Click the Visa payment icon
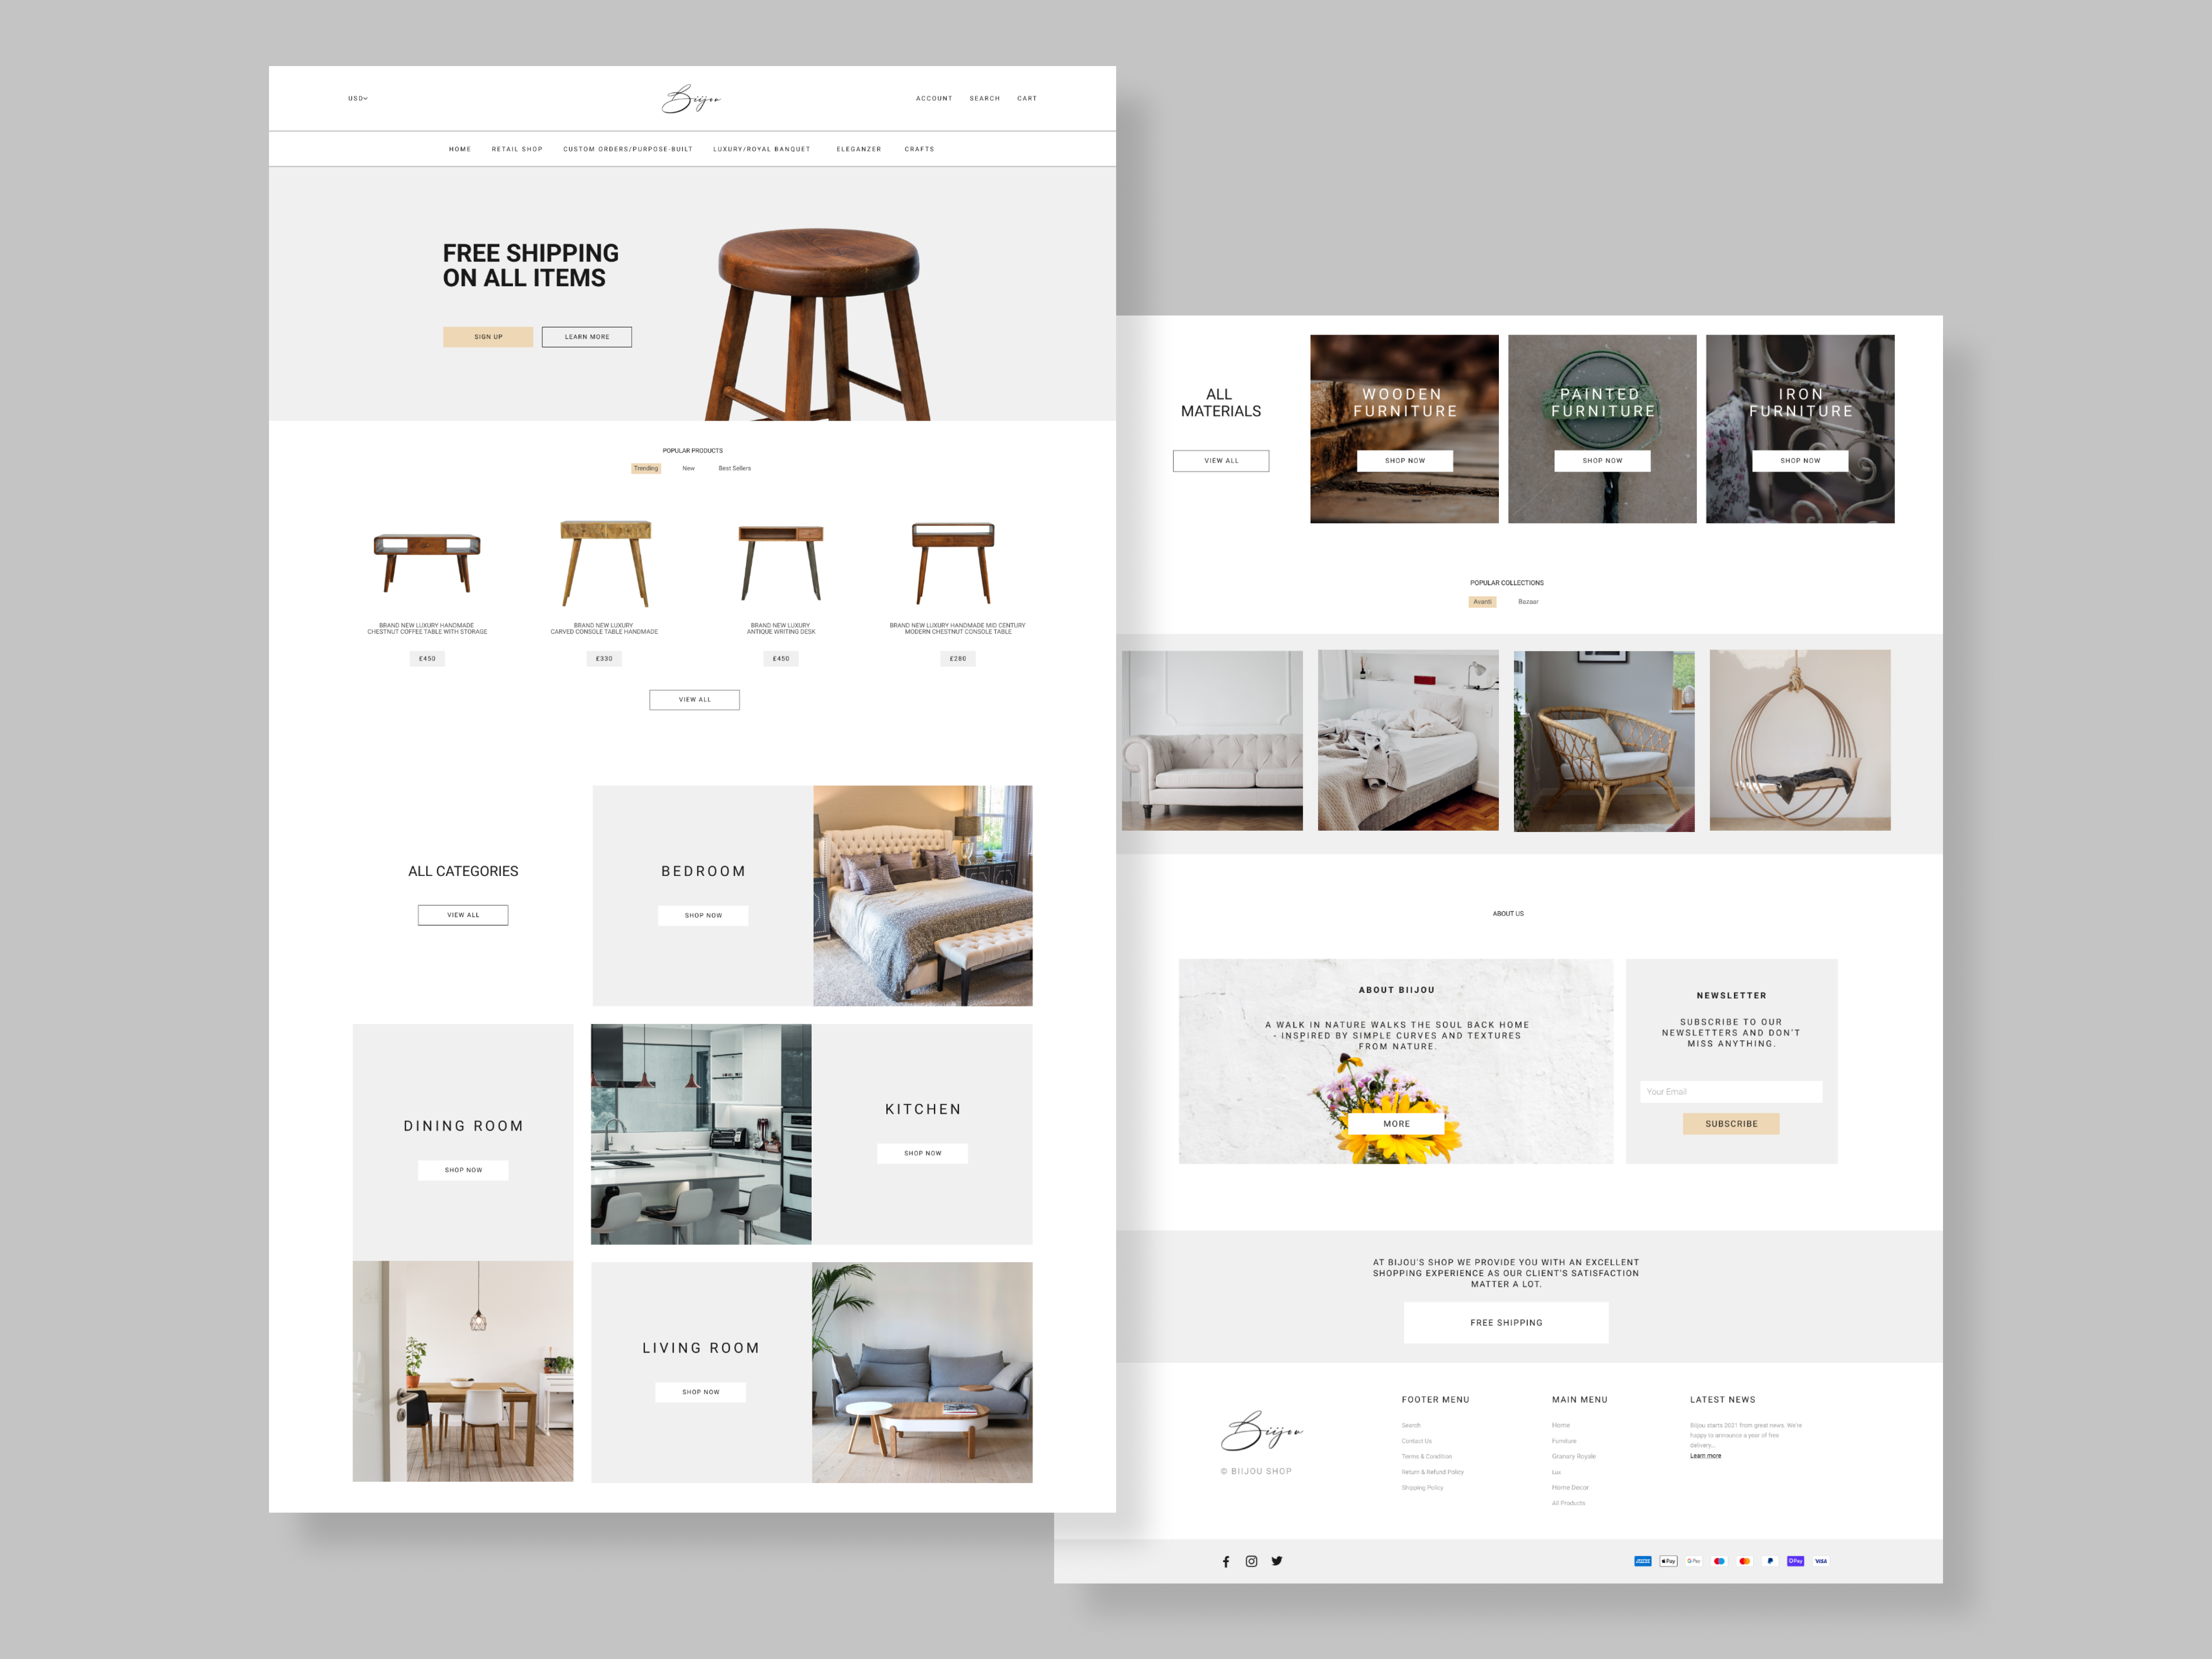Screen dimensions: 2212x1659 click(1821, 1561)
